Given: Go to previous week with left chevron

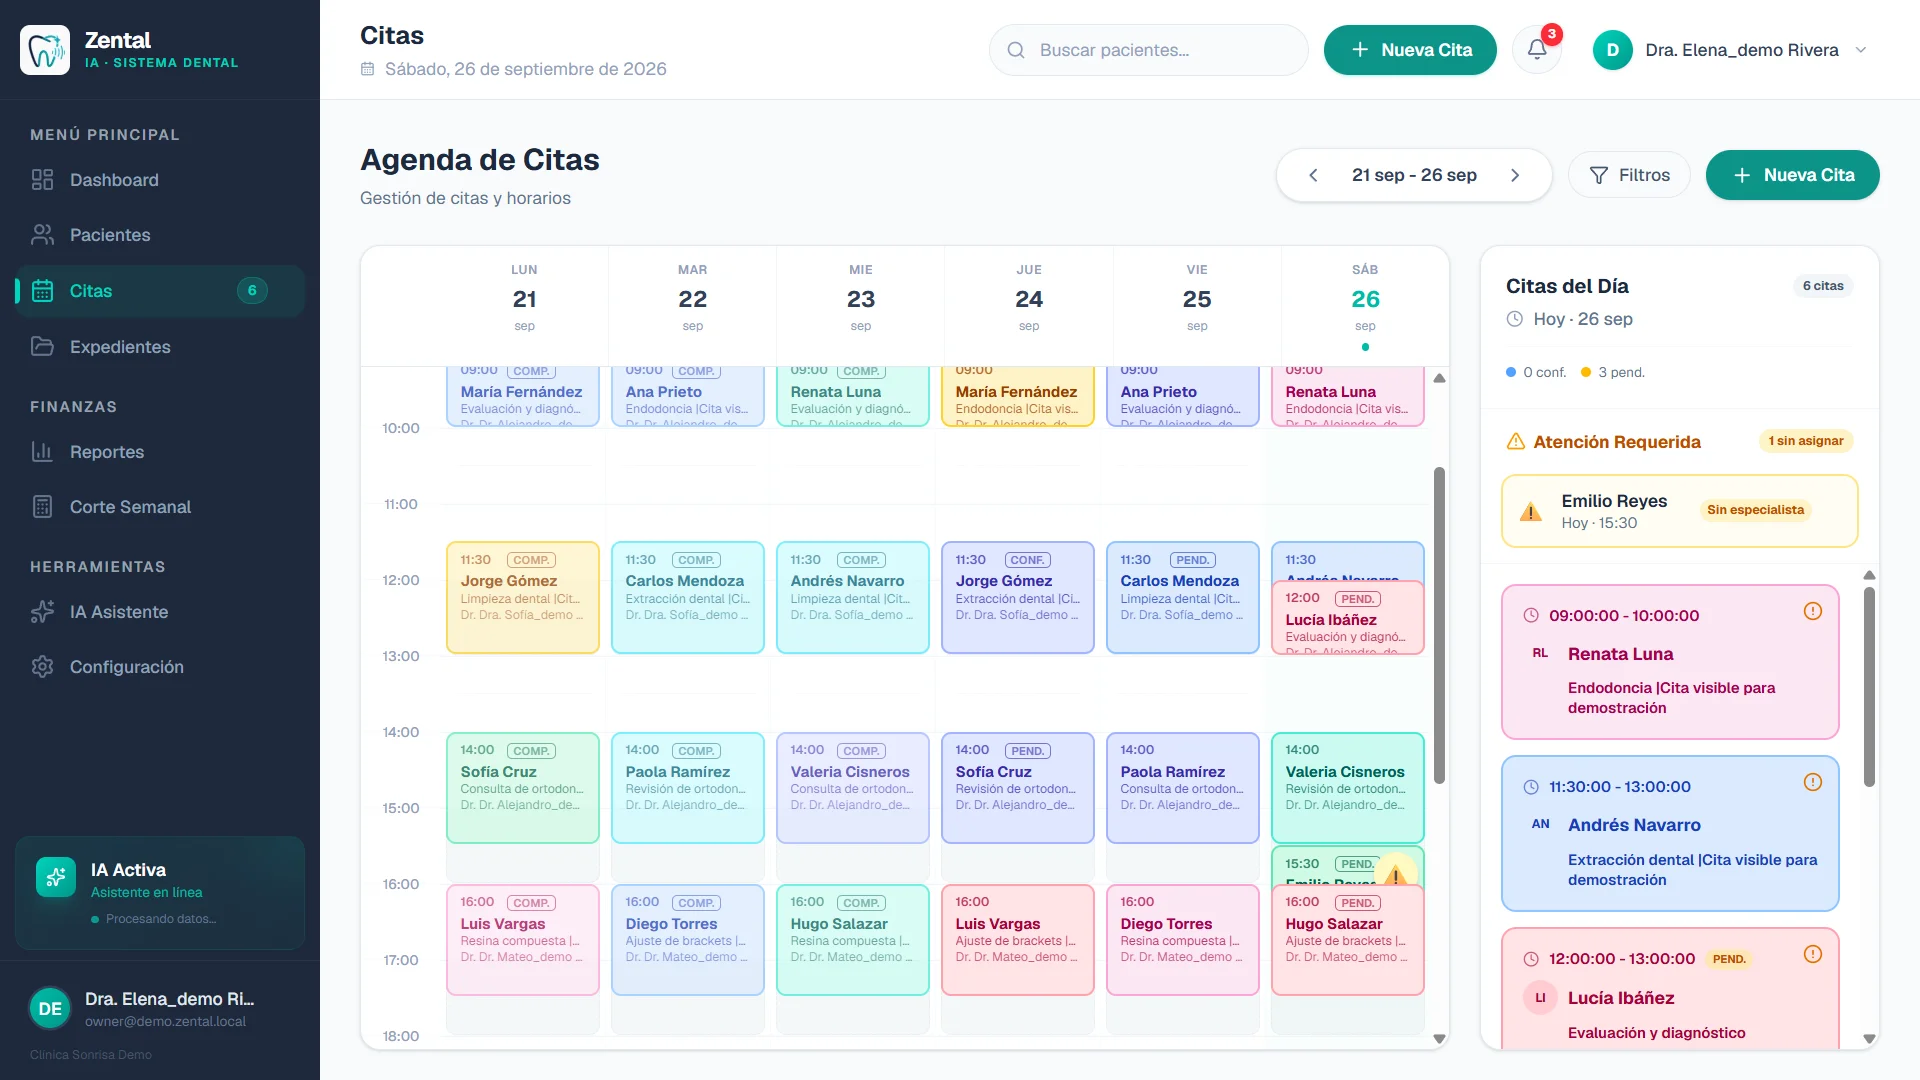Looking at the screenshot, I should click(1313, 175).
